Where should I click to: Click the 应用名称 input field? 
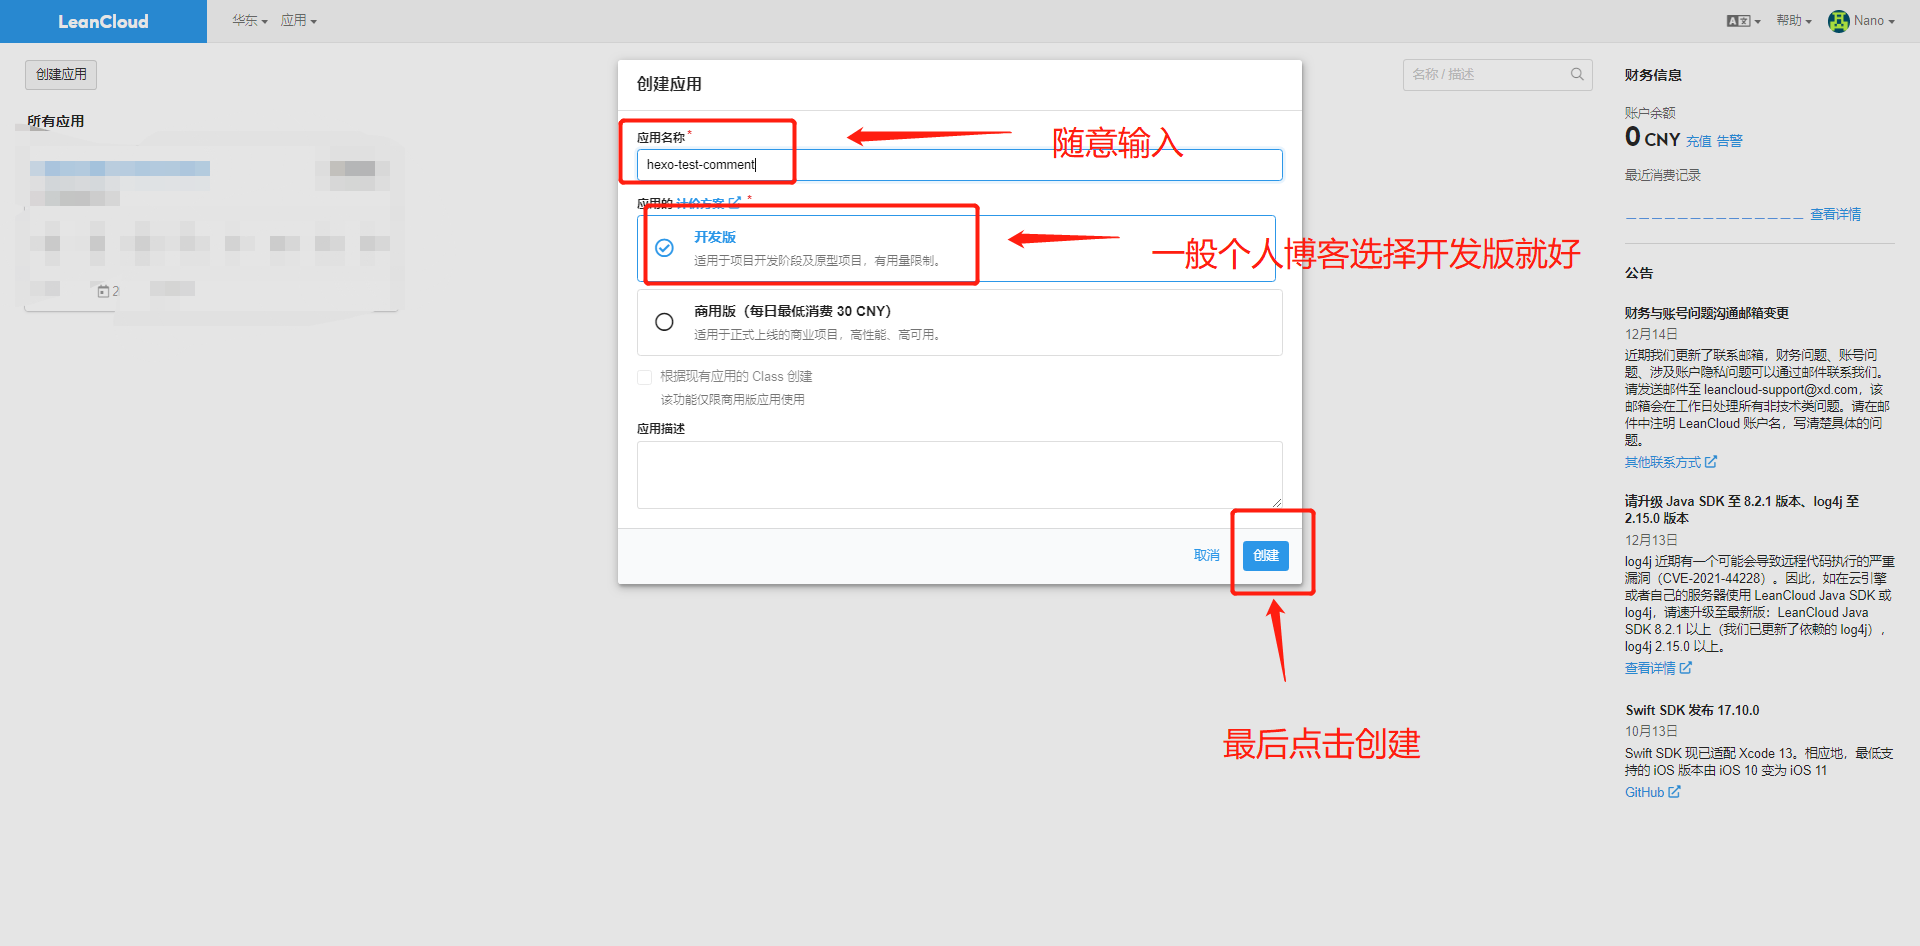(x=960, y=165)
